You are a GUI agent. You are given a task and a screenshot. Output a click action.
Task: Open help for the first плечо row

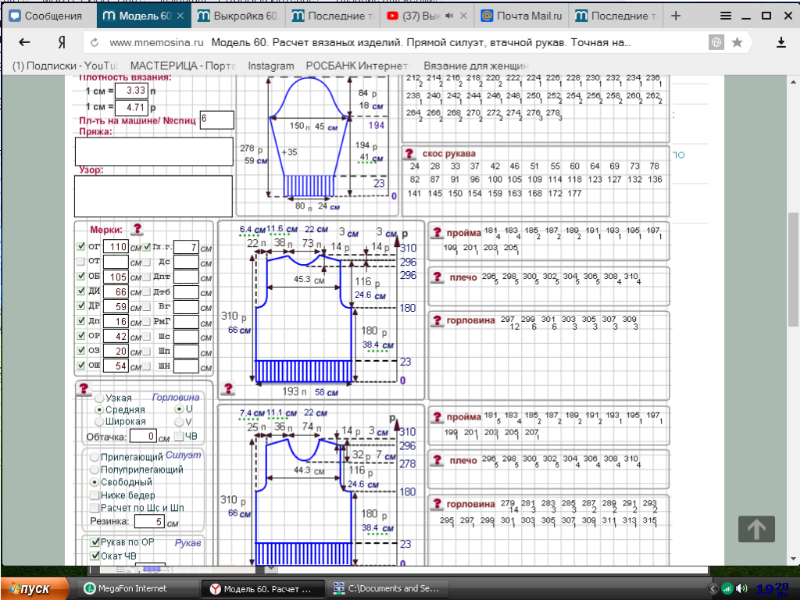pyautogui.click(x=437, y=276)
